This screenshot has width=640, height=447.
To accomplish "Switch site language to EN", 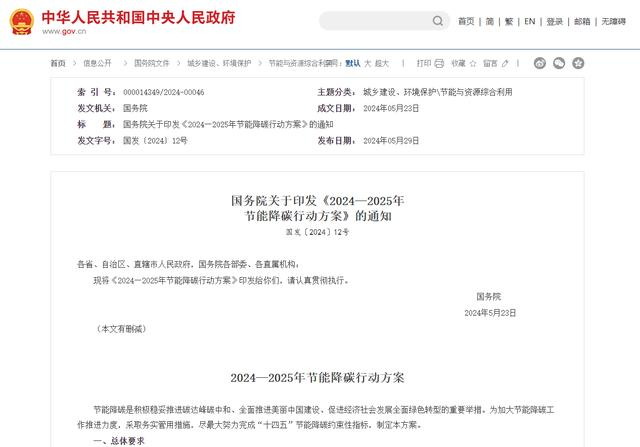I will (529, 21).
